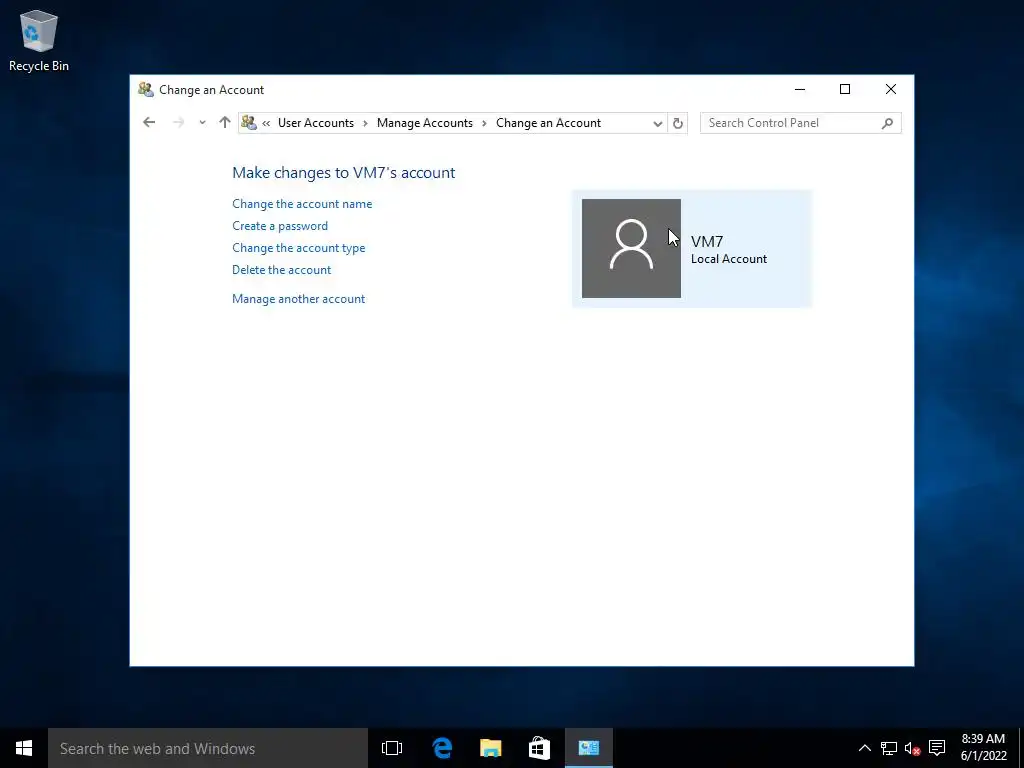
Task: Show hidden system tray icons
Action: coord(864,748)
